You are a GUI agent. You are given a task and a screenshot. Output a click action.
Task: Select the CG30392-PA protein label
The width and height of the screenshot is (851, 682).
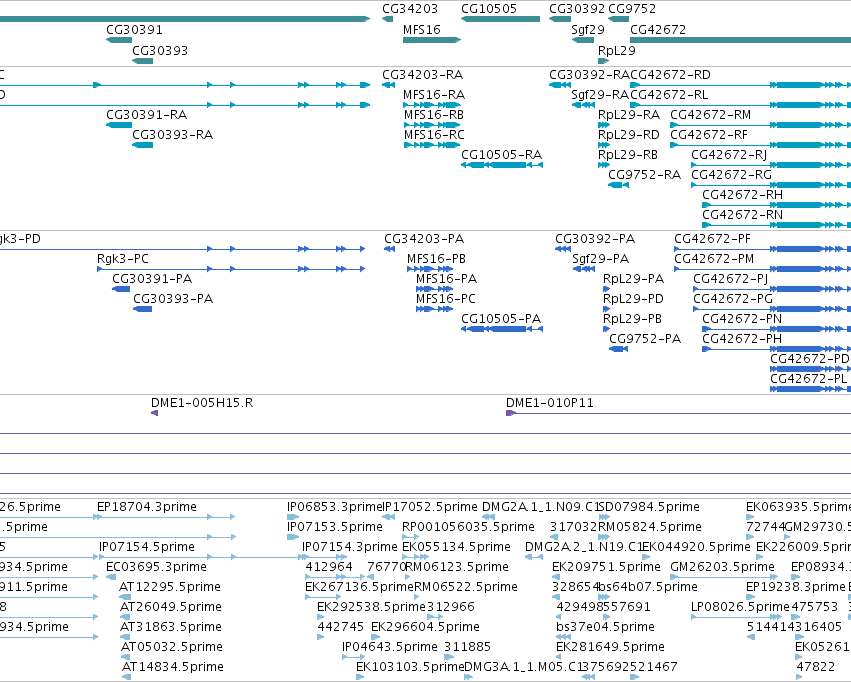pyautogui.click(x=595, y=239)
